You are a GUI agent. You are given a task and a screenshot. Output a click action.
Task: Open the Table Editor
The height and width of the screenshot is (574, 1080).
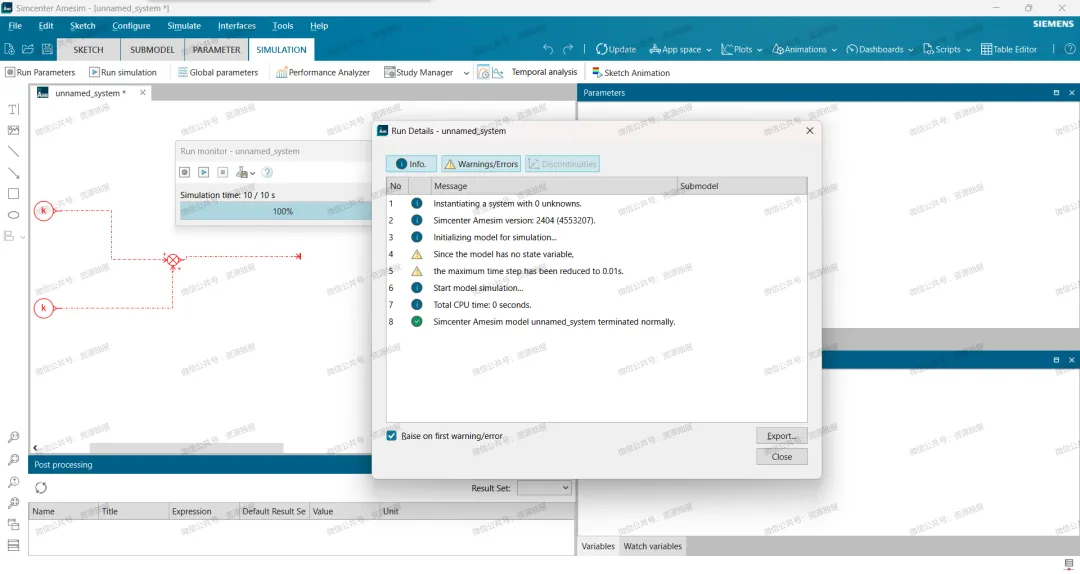[x=1009, y=50]
